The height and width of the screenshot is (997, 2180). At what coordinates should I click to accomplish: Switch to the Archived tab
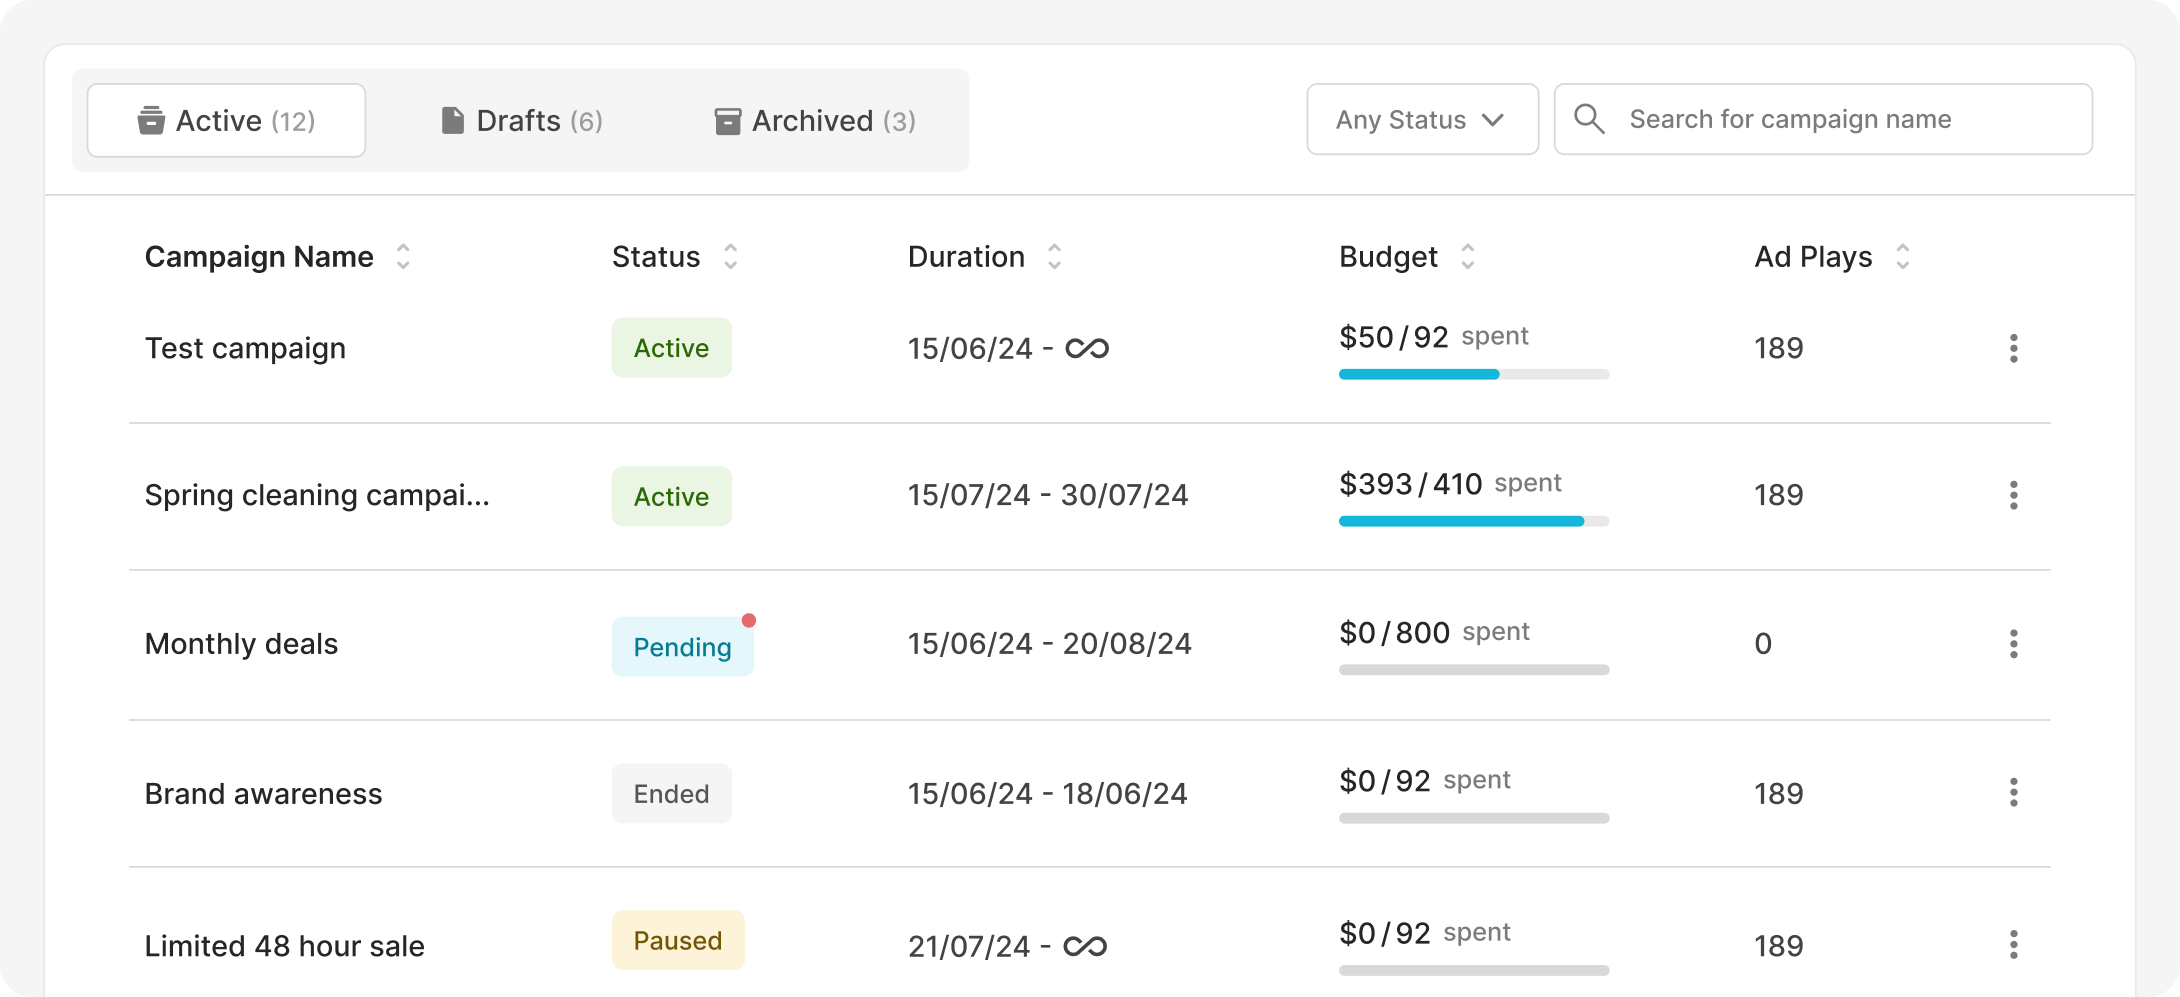tap(815, 121)
